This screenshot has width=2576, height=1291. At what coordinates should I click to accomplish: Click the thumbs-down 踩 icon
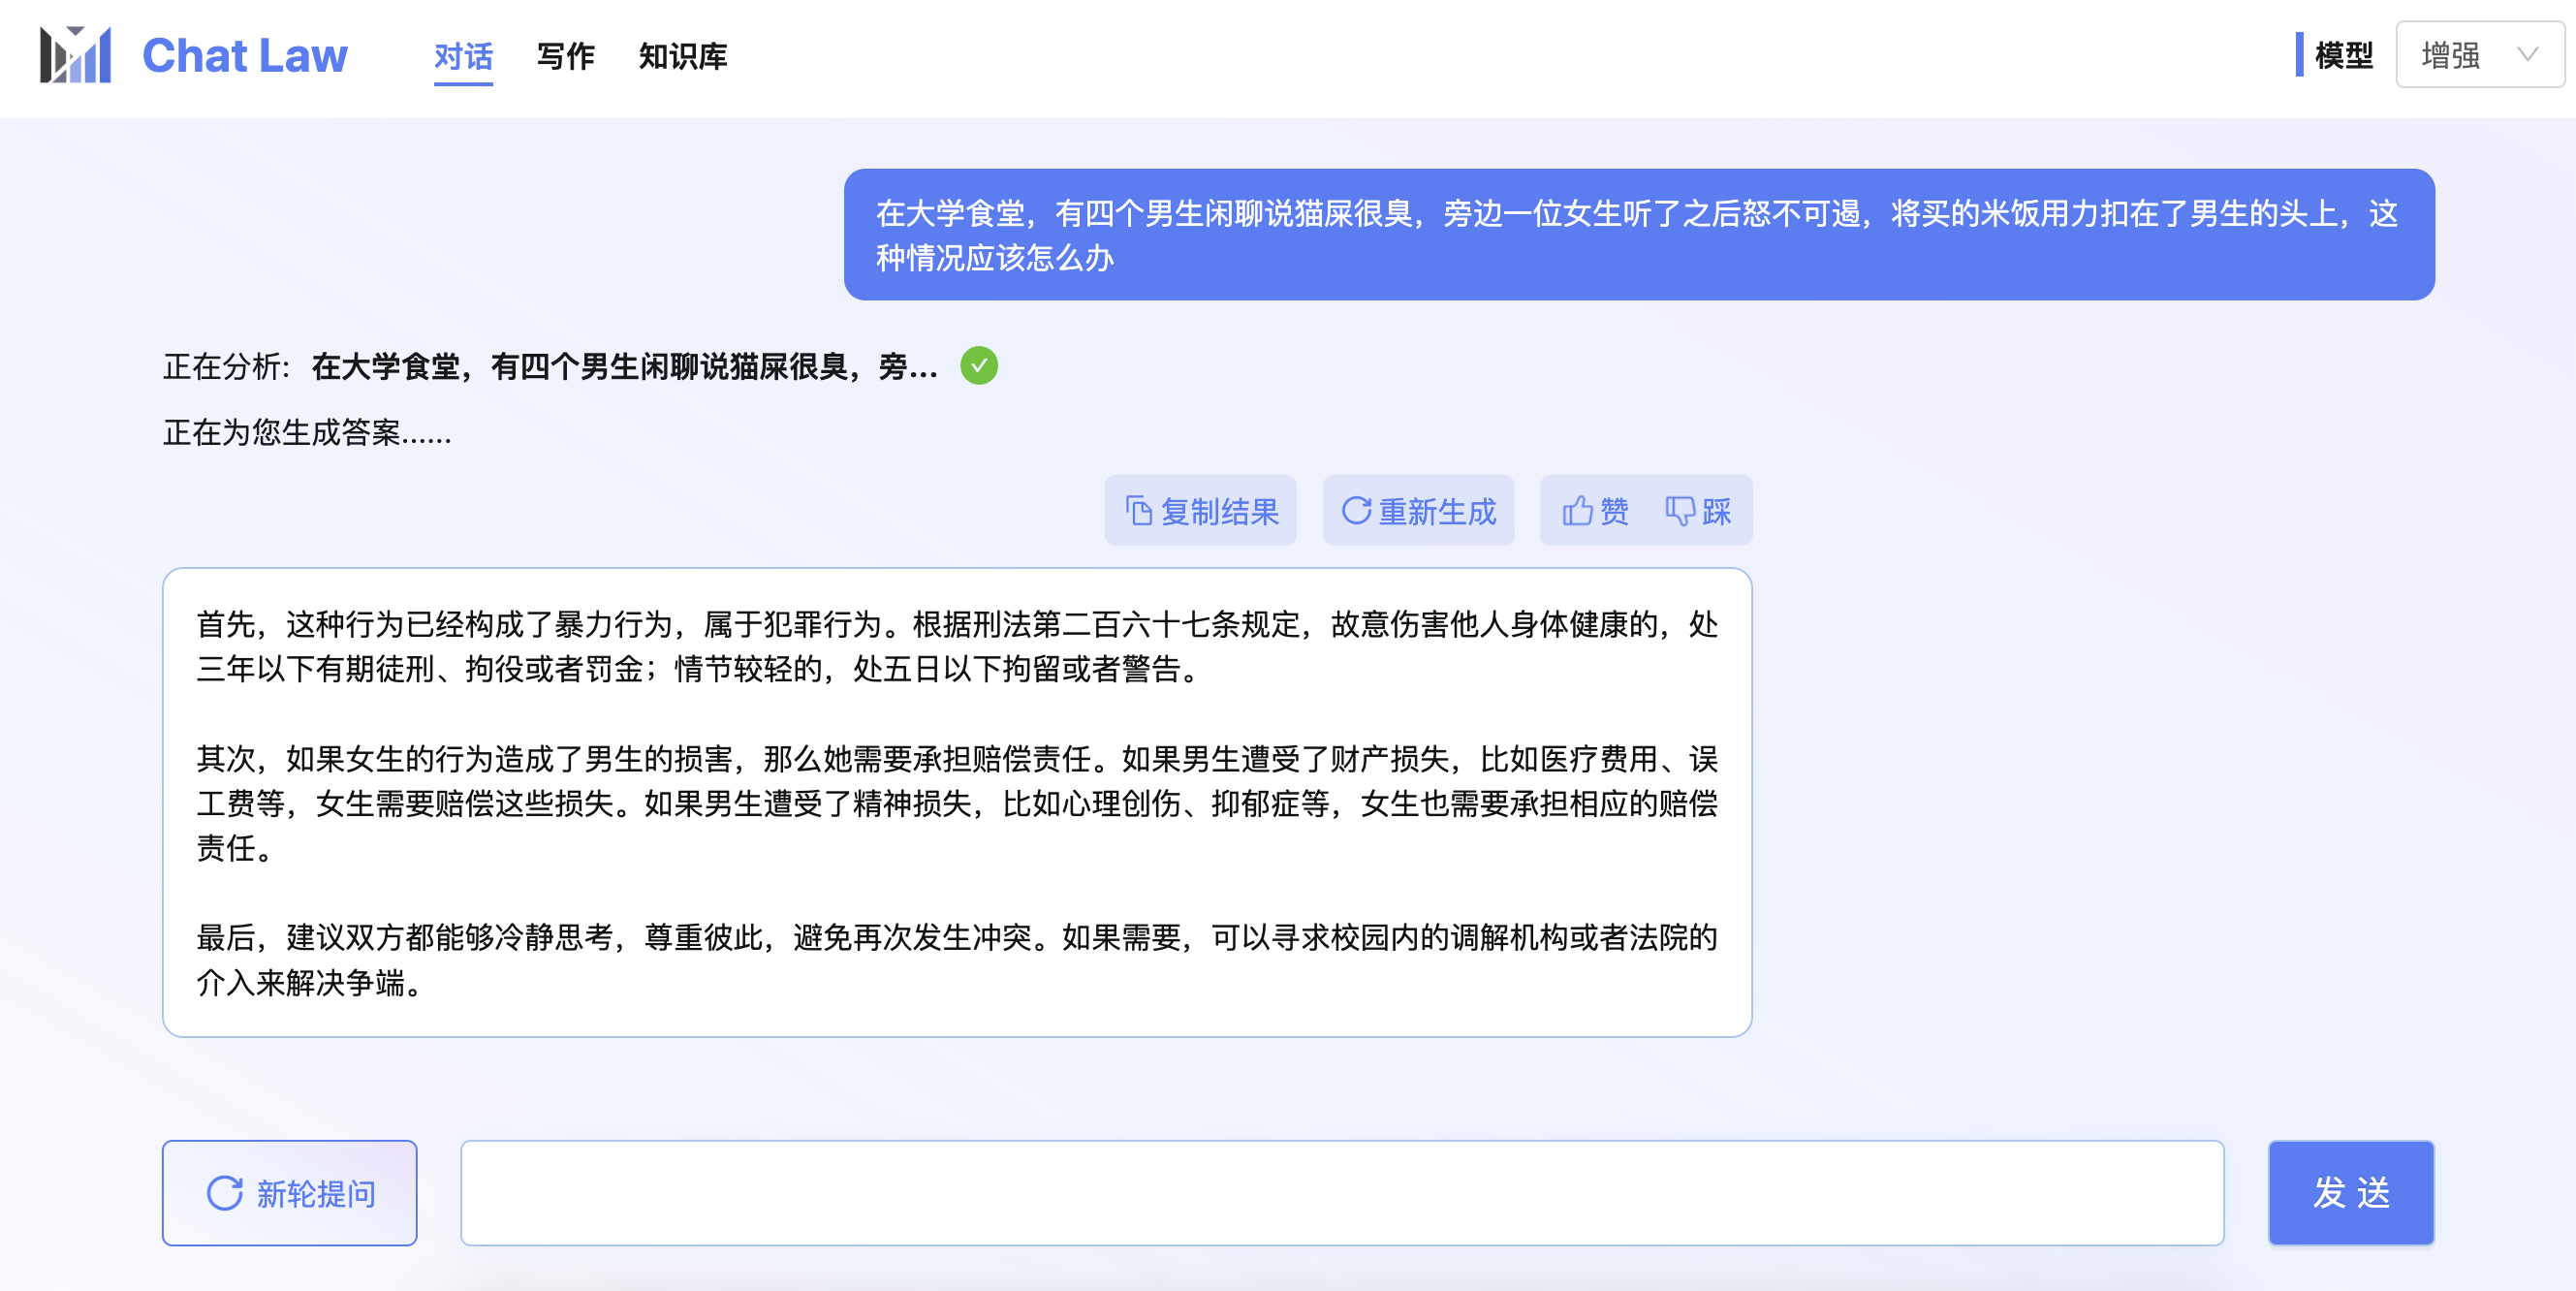[1679, 511]
